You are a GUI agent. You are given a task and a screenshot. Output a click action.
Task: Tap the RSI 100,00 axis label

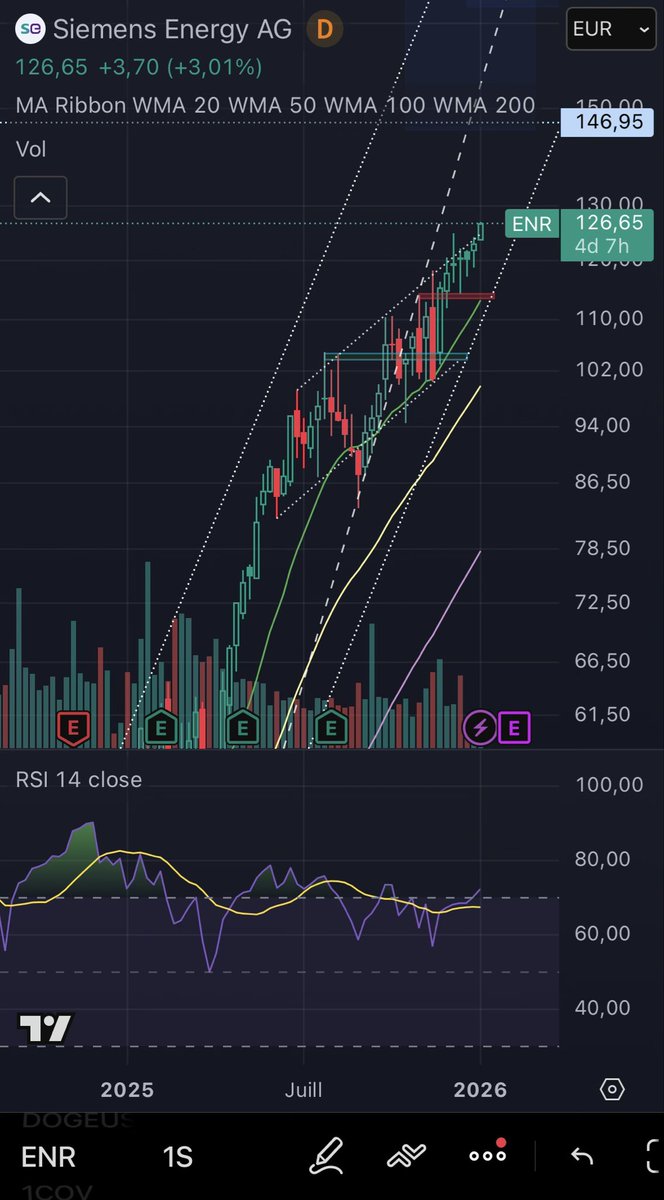(610, 785)
